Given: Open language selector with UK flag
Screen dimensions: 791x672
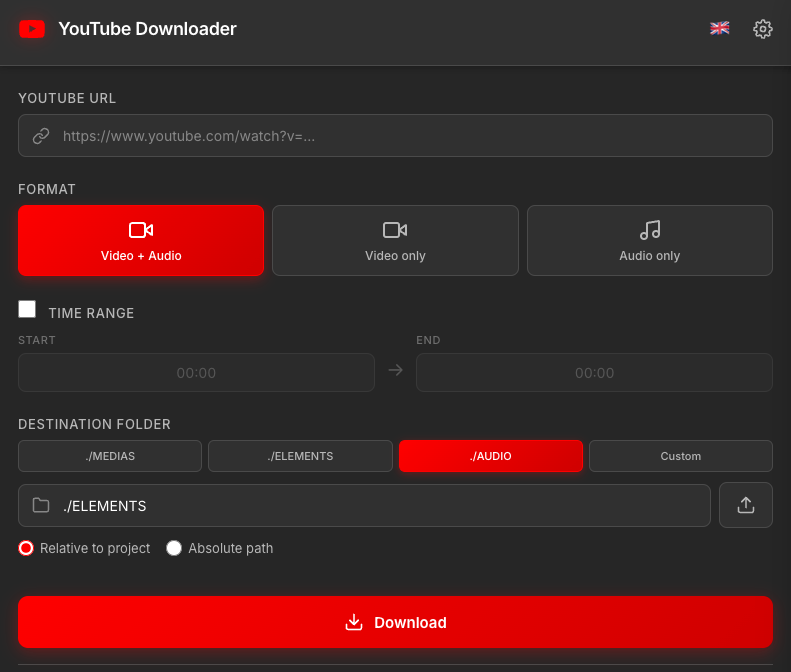Looking at the screenshot, I should (719, 28).
